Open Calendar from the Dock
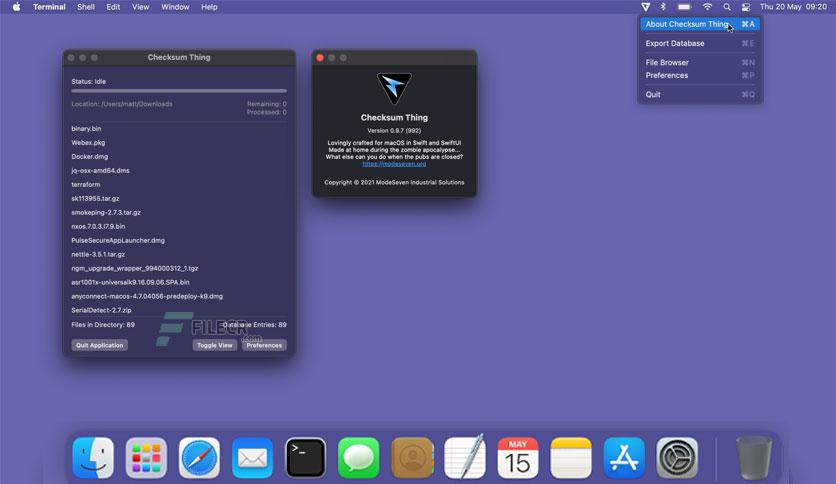This screenshot has width=836, height=484. [x=518, y=457]
